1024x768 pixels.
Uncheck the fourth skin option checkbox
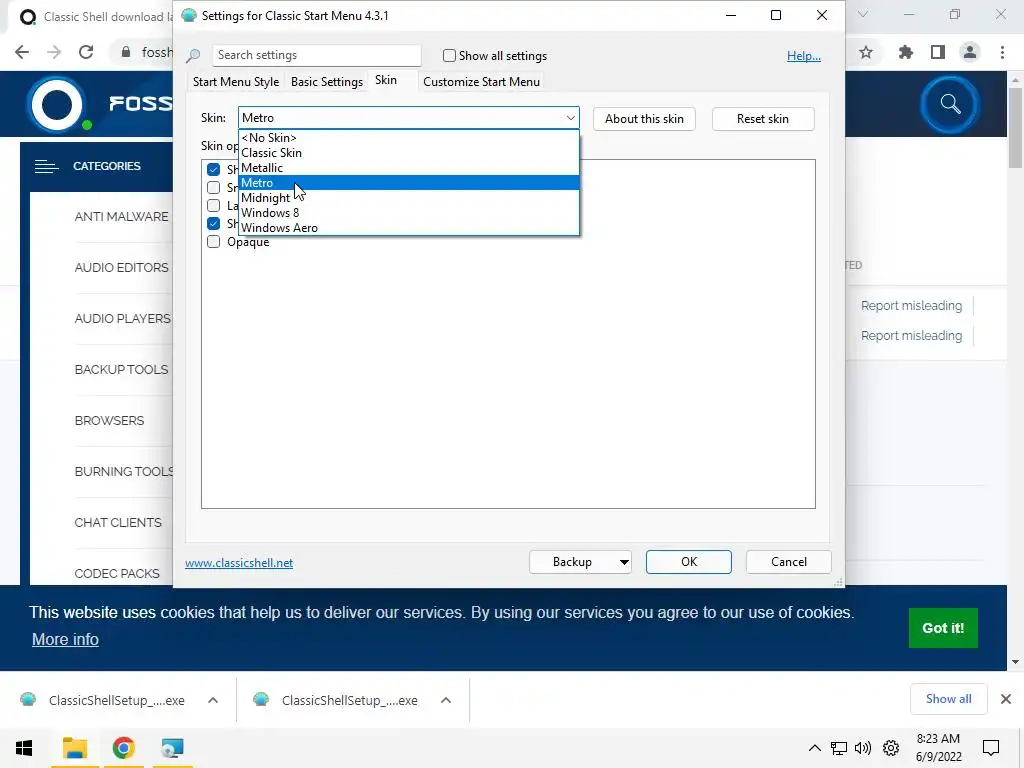coord(214,223)
